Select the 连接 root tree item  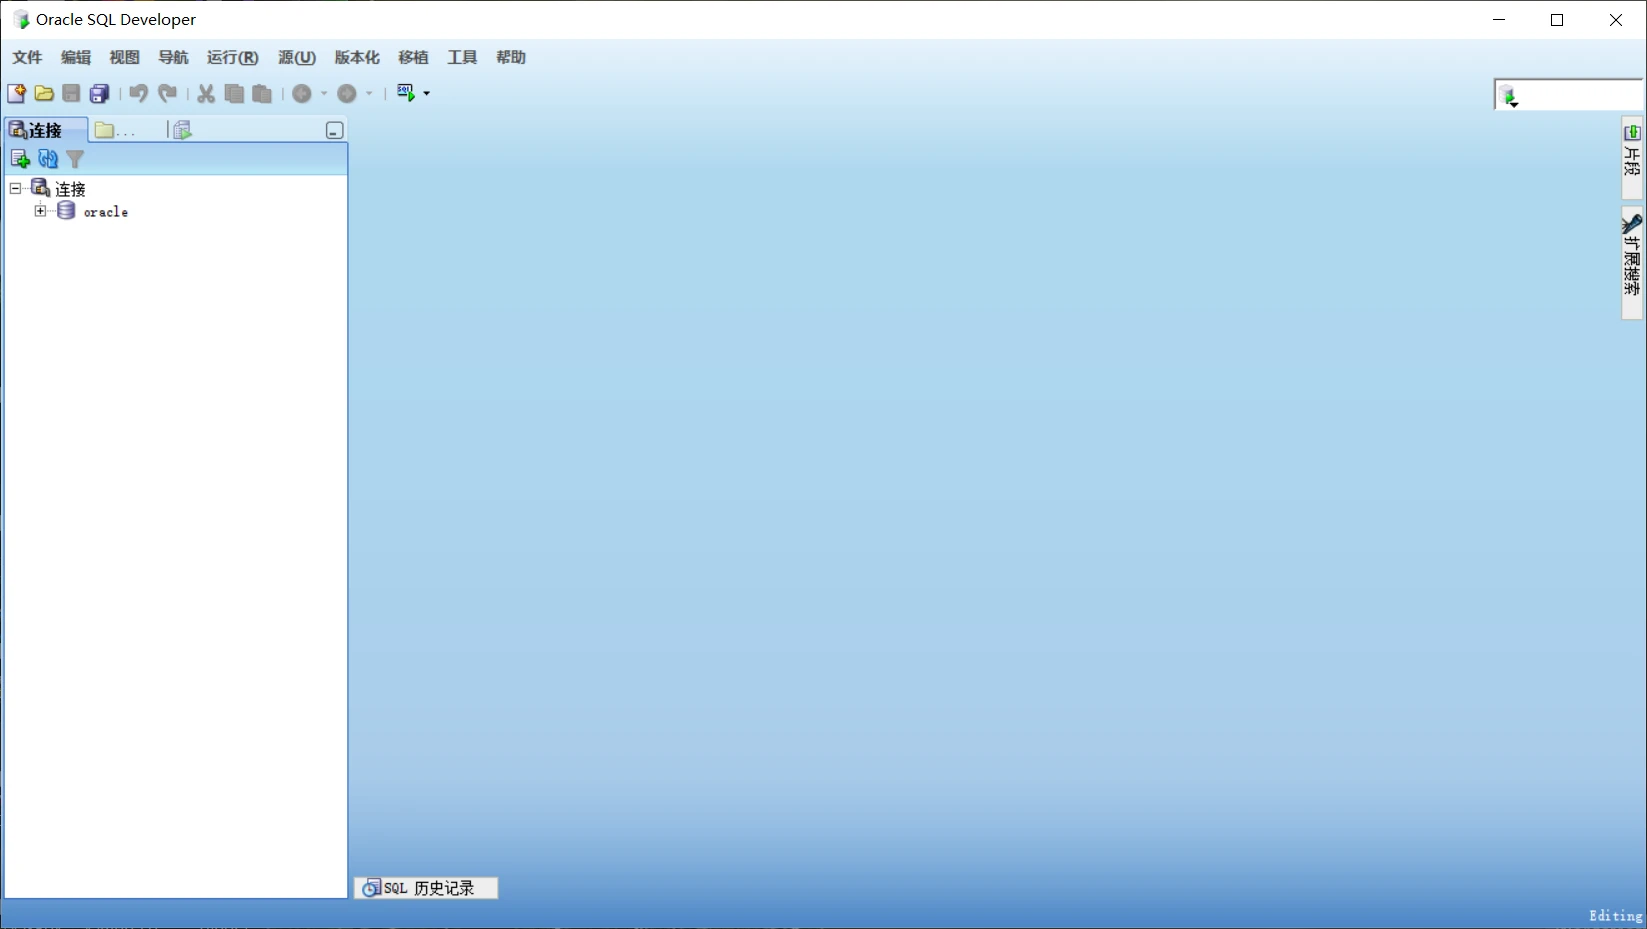tap(70, 189)
